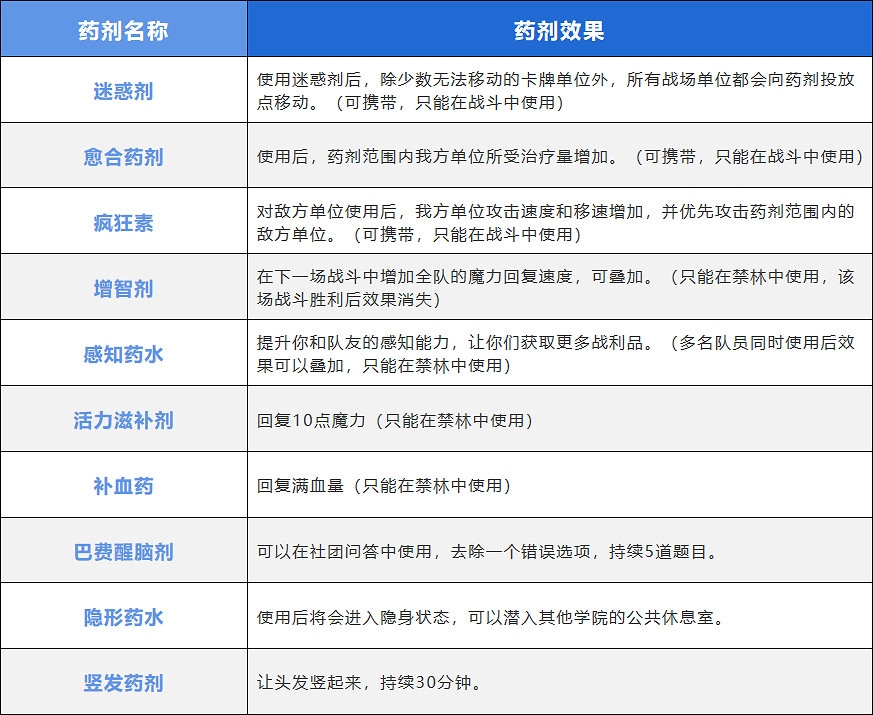This screenshot has width=873, height=715.
Task: Click the 竖发药剂 potion entry
Action: pyautogui.click(x=124, y=683)
